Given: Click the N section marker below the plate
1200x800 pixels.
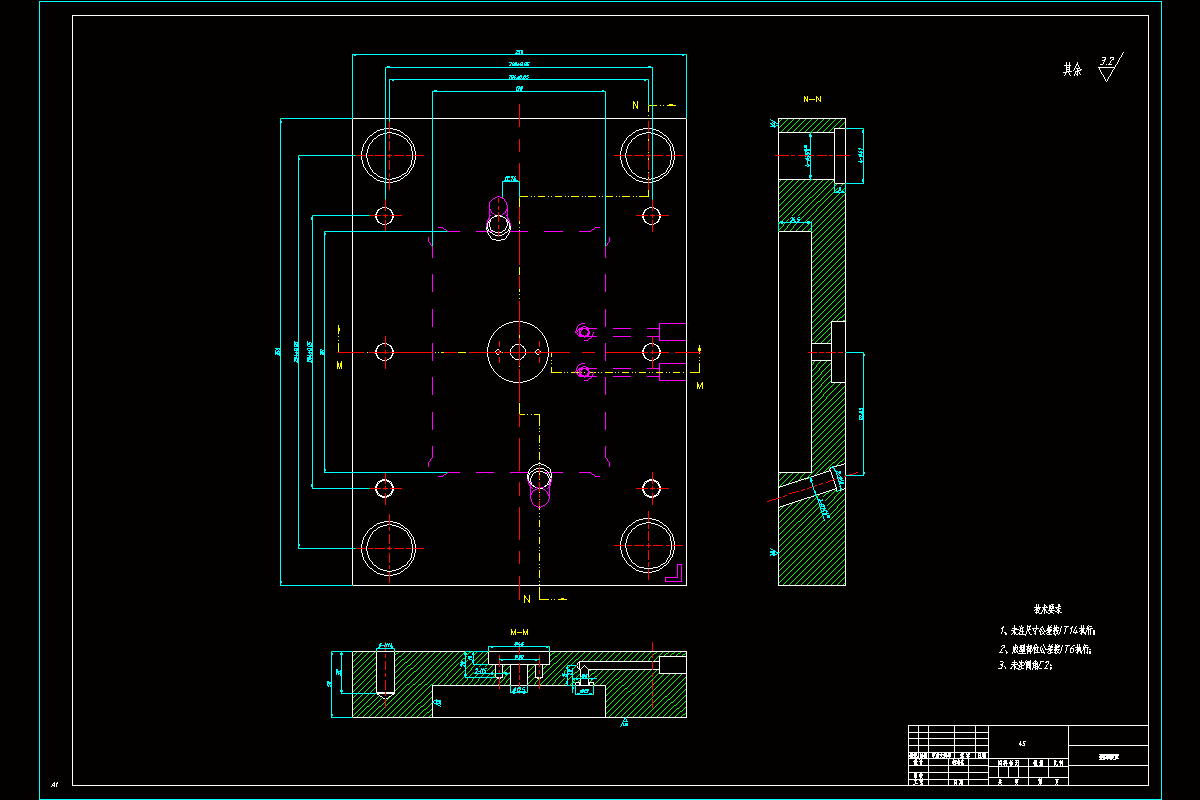Looking at the screenshot, I should click(526, 598).
